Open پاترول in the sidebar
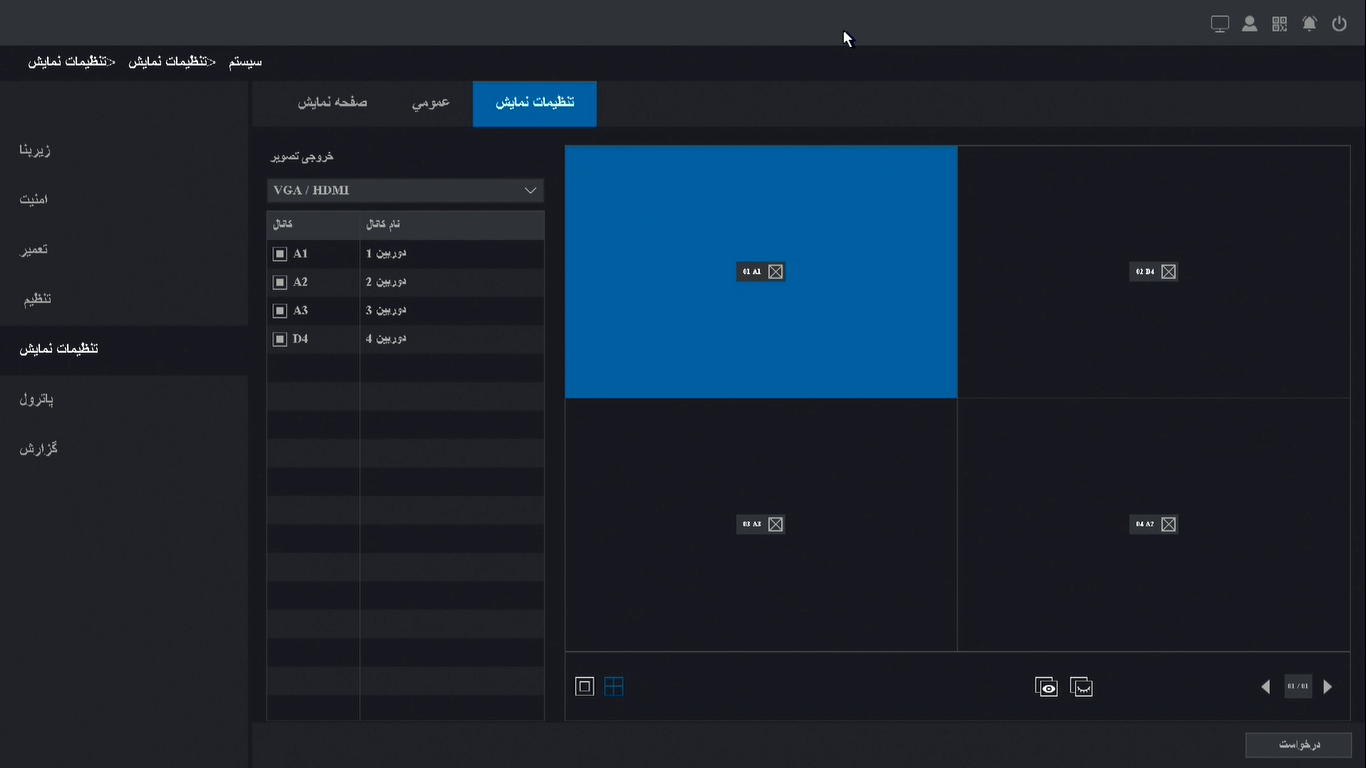Viewport: 1366px width, 768px height. pos(124,399)
